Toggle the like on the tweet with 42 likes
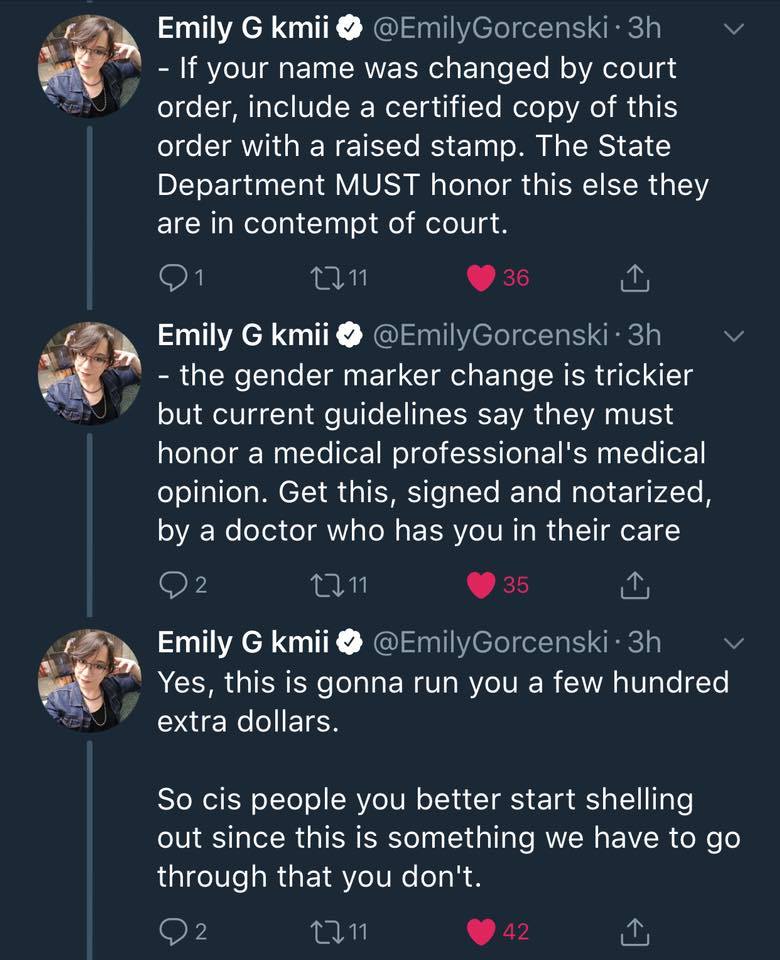Viewport: 780px width, 960px height. point(484,932)
